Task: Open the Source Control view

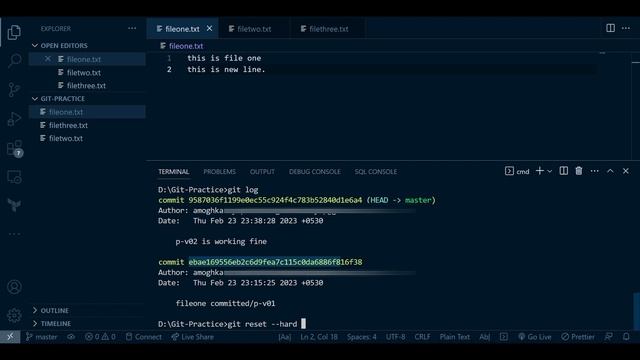Action: pyautogui.click(x=14, y=89)
